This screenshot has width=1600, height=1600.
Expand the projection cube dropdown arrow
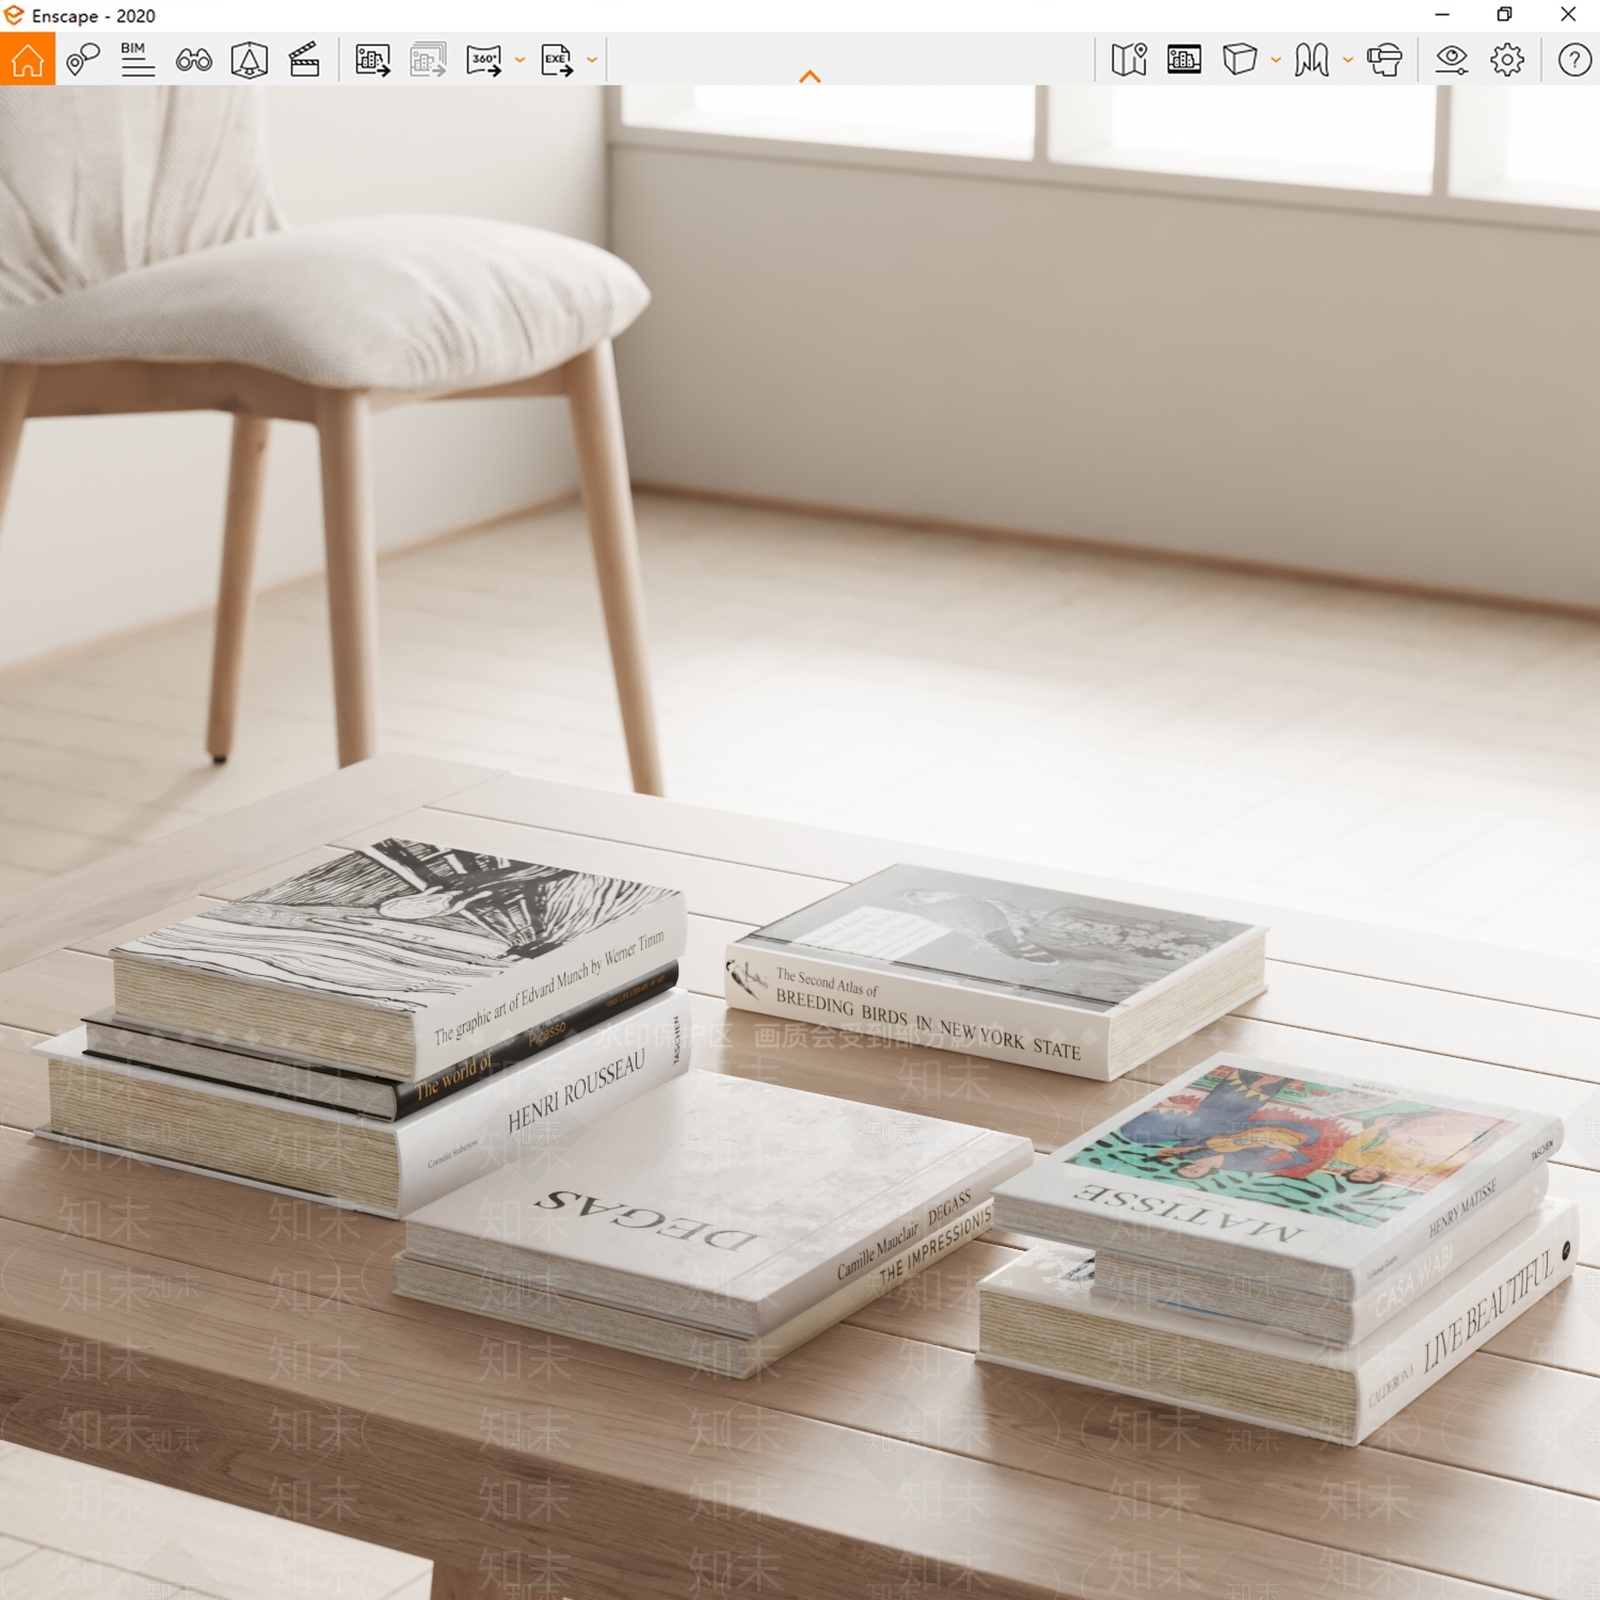[1276, 60]
